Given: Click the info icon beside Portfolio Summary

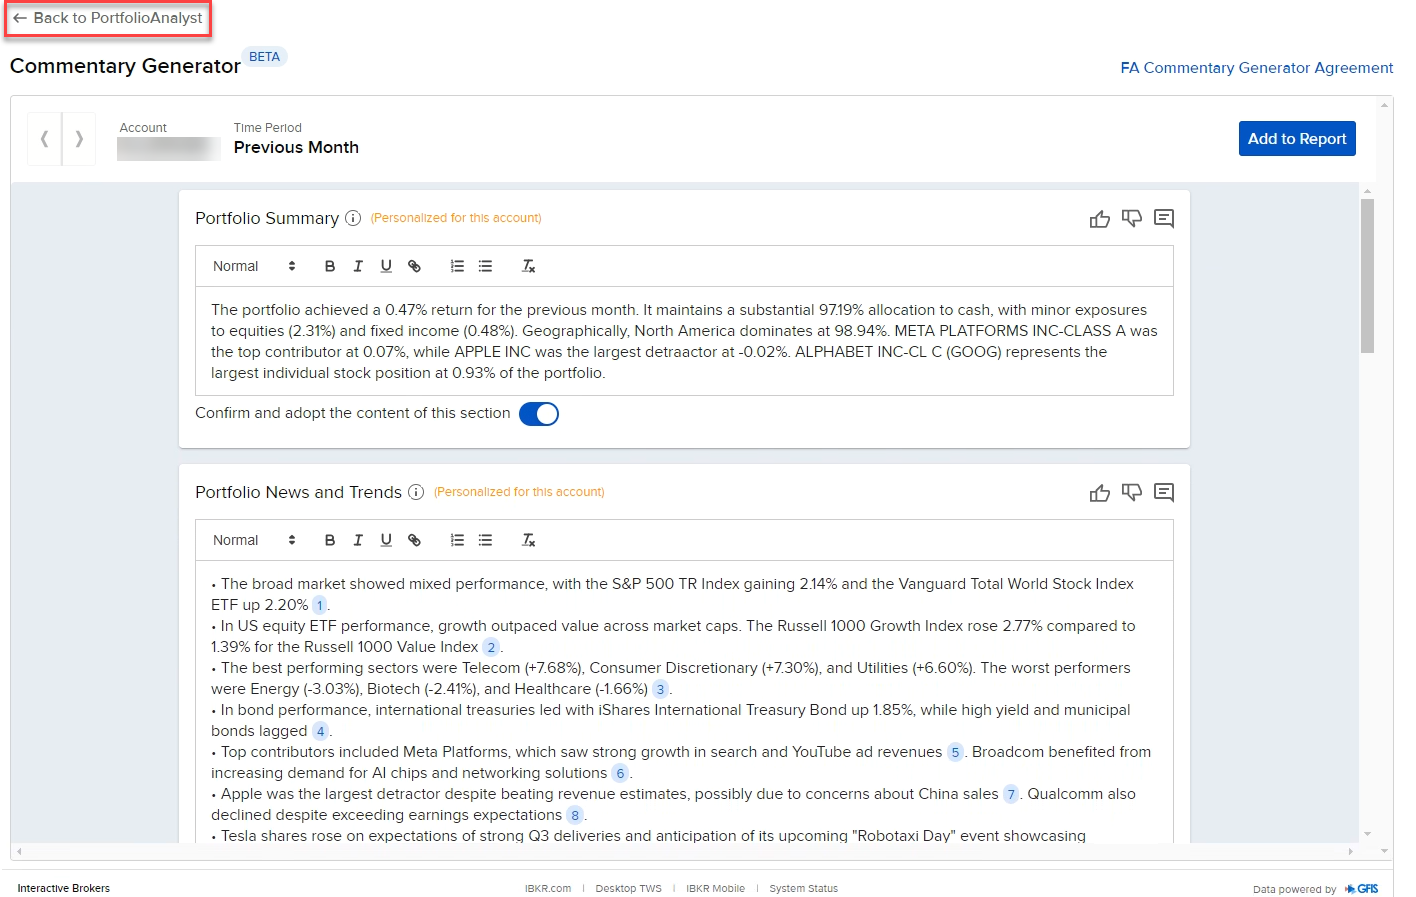Looking at the screenshot, I should [353, 218].
